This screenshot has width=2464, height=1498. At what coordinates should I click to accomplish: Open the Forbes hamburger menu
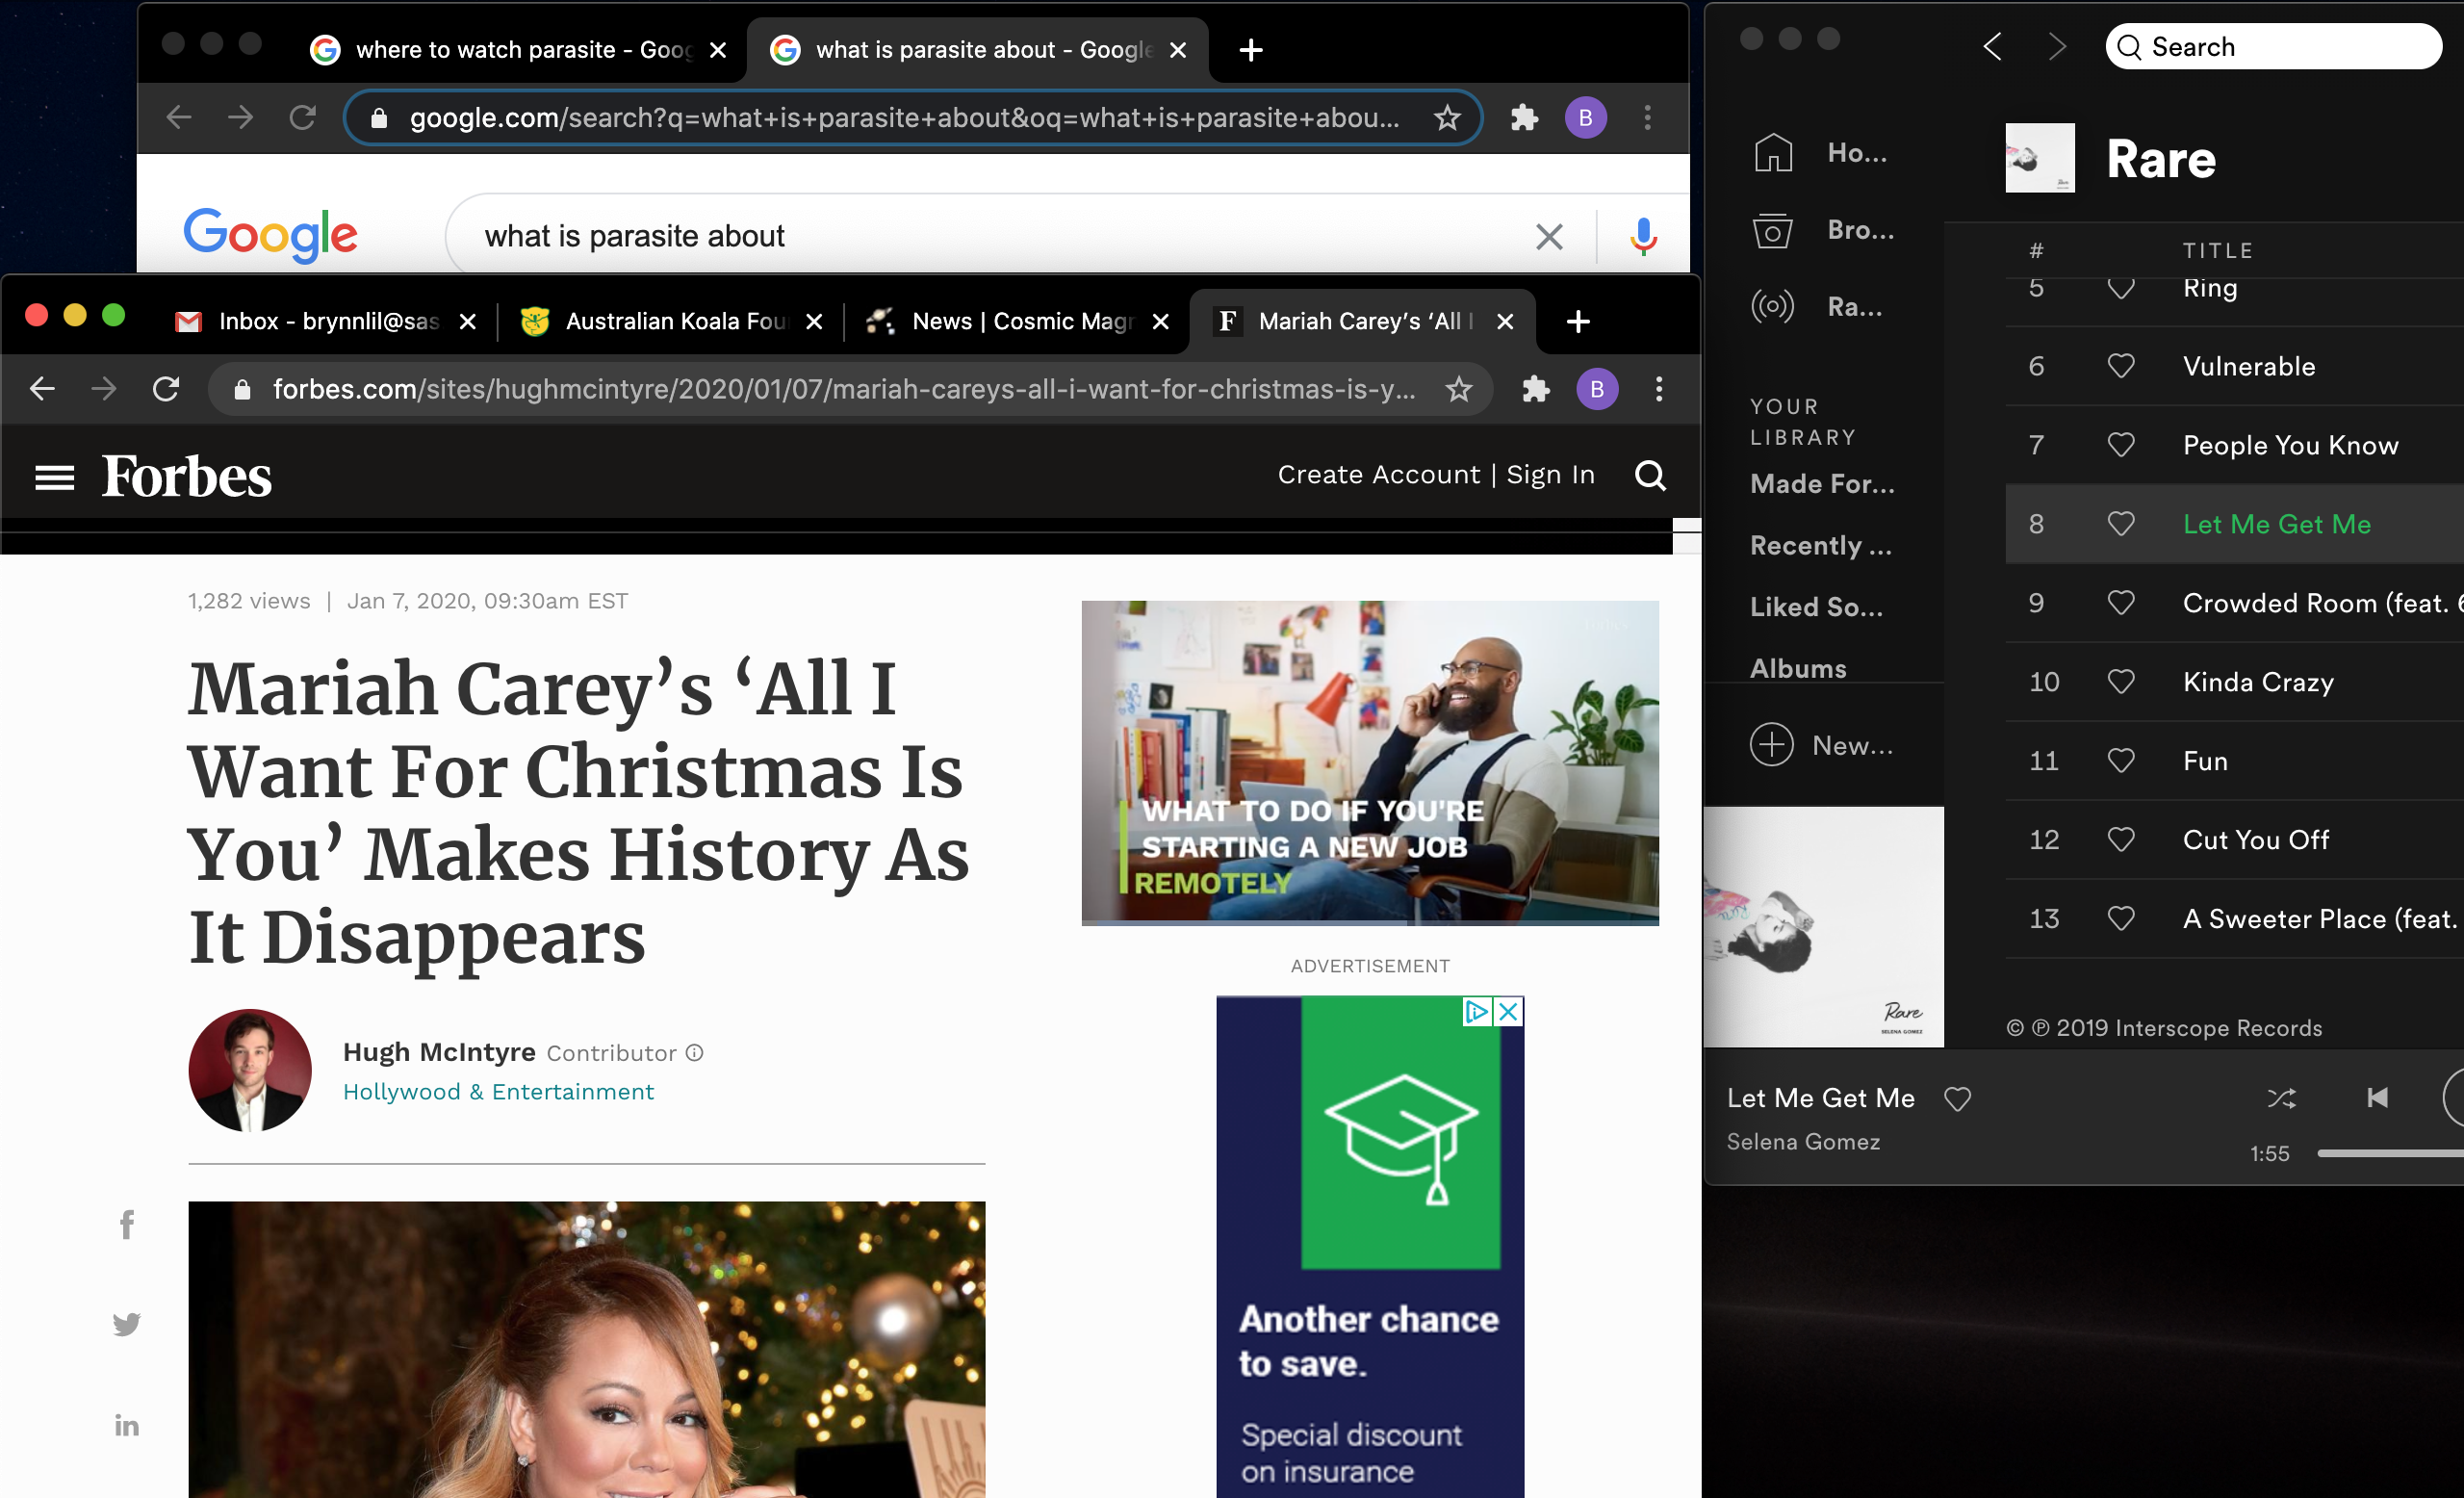click(54, 477)
